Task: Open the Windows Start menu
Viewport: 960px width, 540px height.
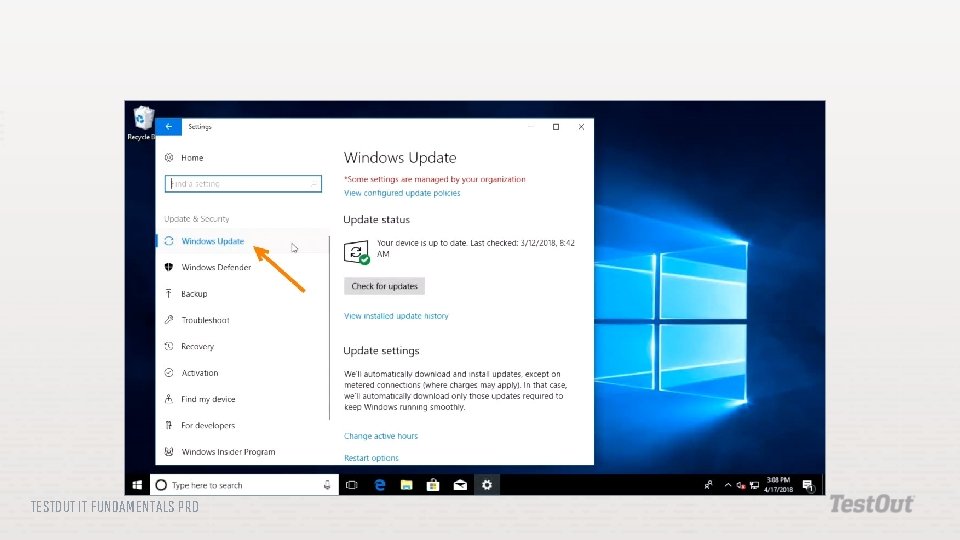Action: 137,485
